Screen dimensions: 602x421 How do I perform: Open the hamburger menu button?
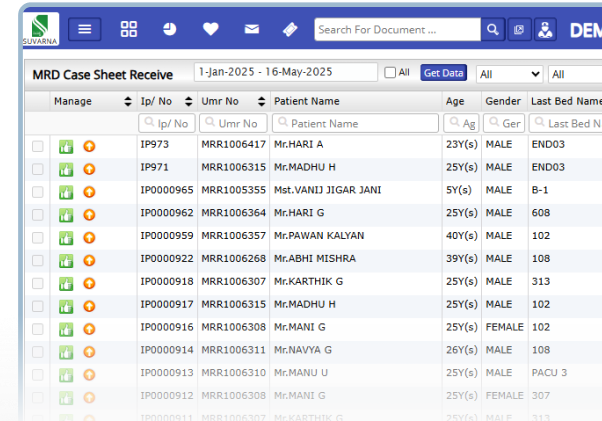point(84,29)
